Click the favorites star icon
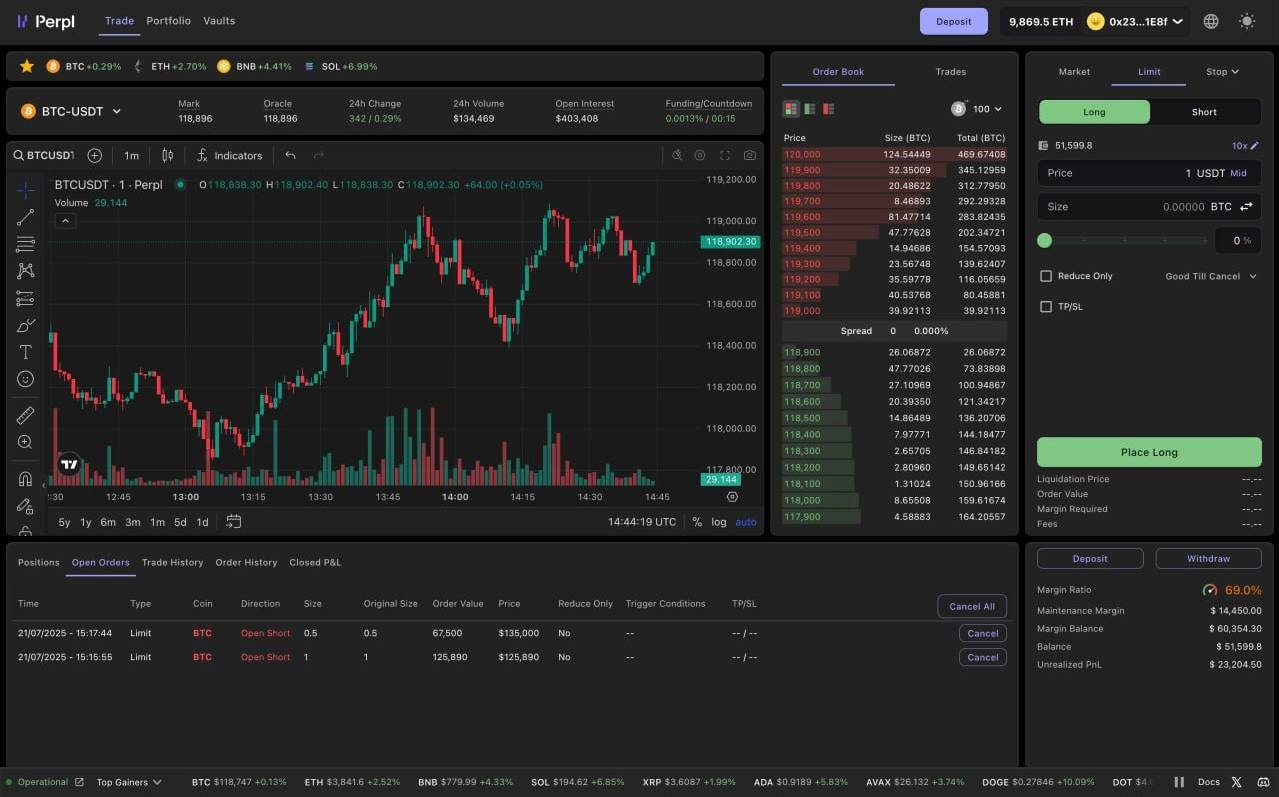 27,66
